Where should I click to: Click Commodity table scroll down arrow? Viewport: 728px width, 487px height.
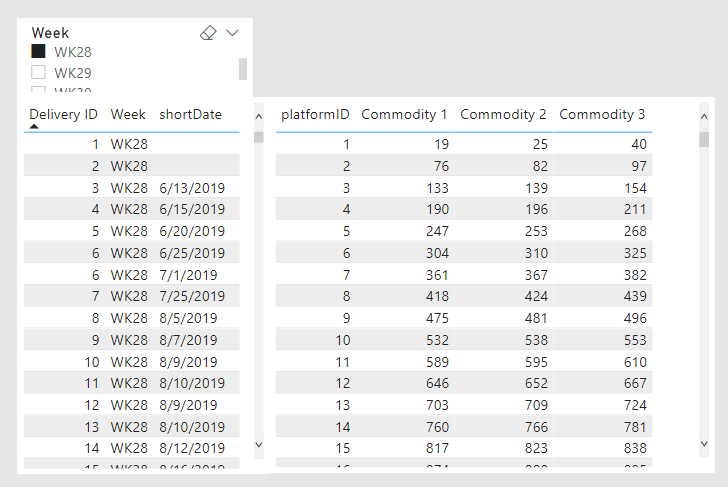click(704, 444)
